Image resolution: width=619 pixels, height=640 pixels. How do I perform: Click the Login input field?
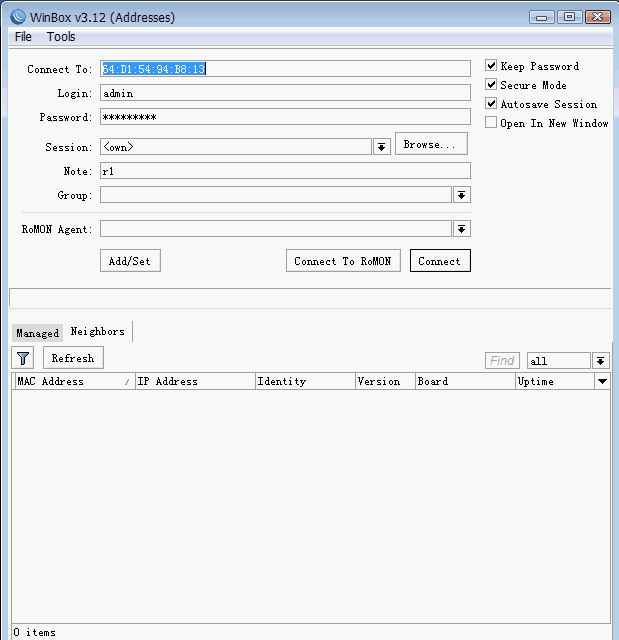click(x=284, y=93)
